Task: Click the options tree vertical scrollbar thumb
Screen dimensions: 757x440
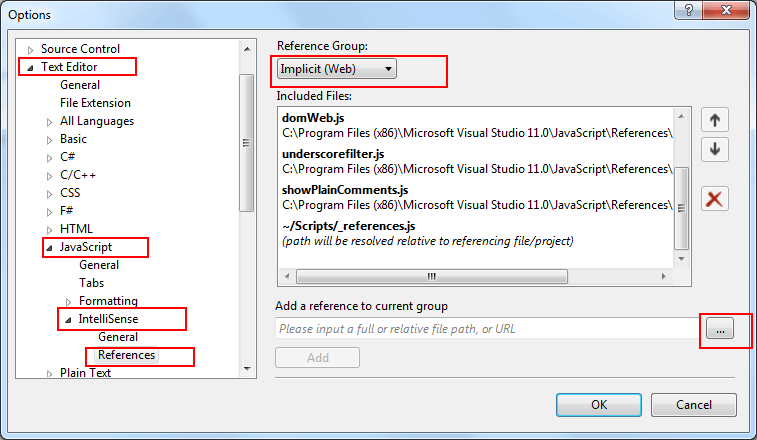Action: point(247,143)
